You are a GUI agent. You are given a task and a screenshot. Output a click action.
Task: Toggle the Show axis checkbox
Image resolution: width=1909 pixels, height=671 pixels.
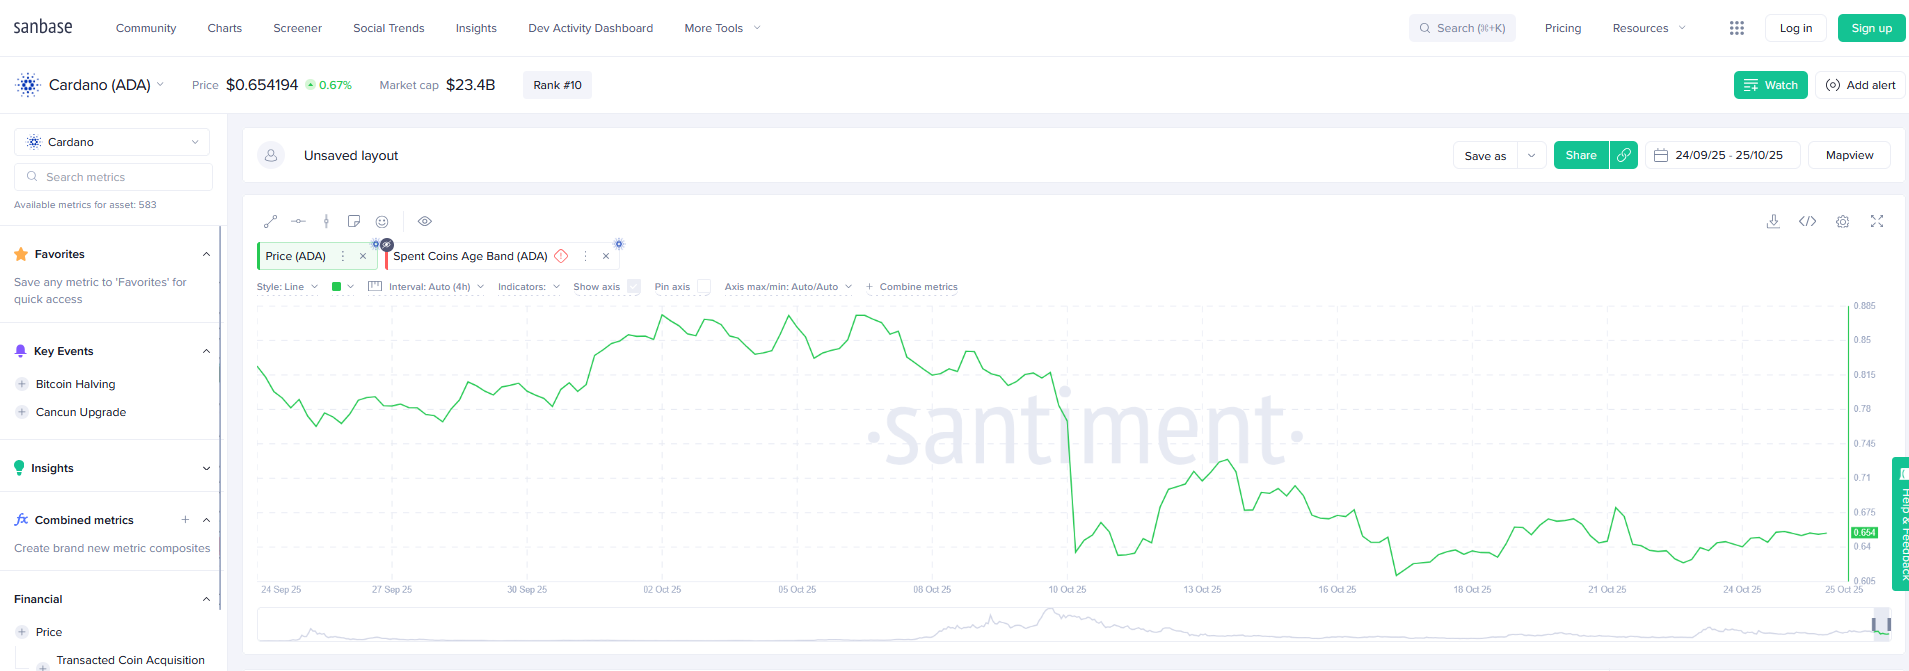point(634,287)
